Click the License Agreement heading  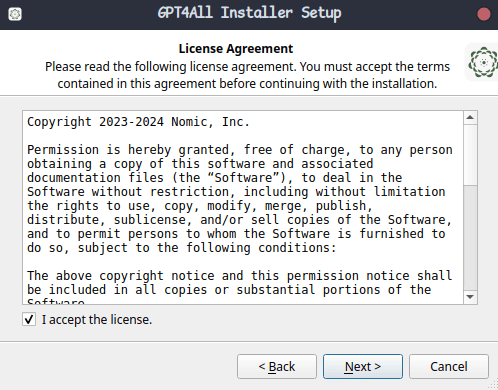236,49
